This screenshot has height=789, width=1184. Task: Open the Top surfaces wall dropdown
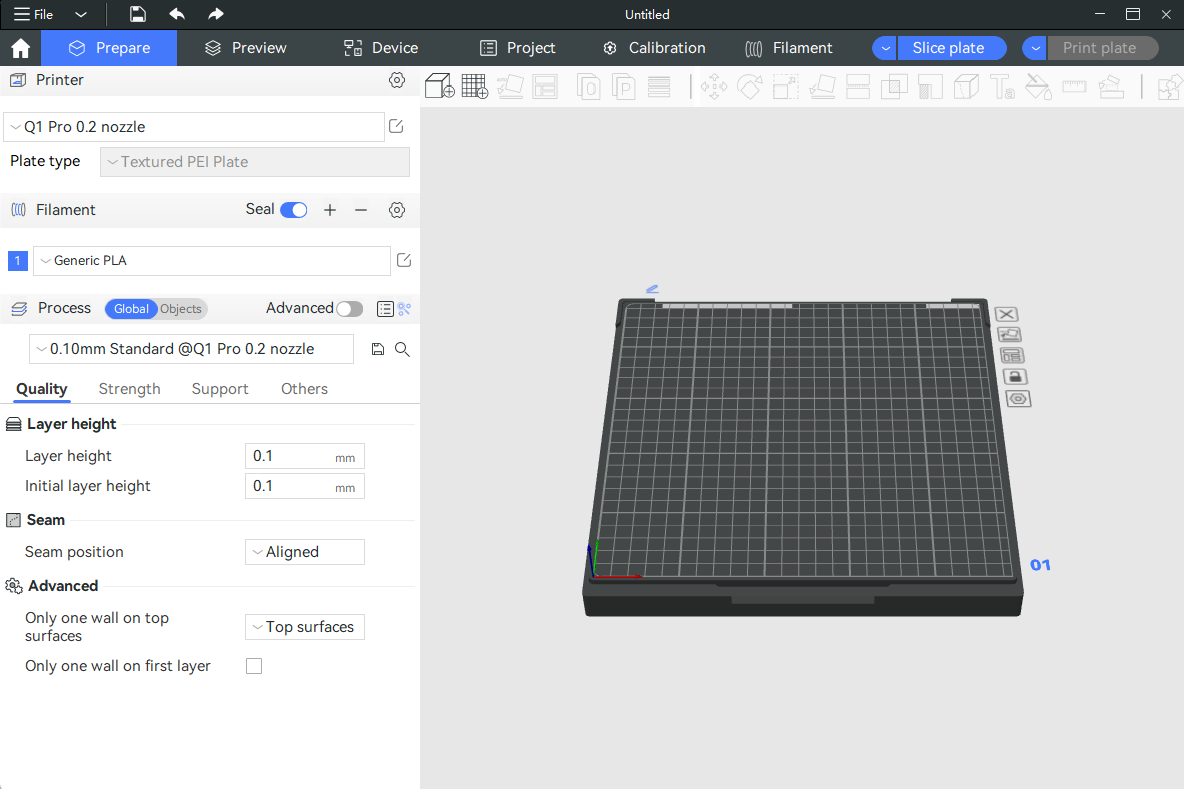point(305,627)
